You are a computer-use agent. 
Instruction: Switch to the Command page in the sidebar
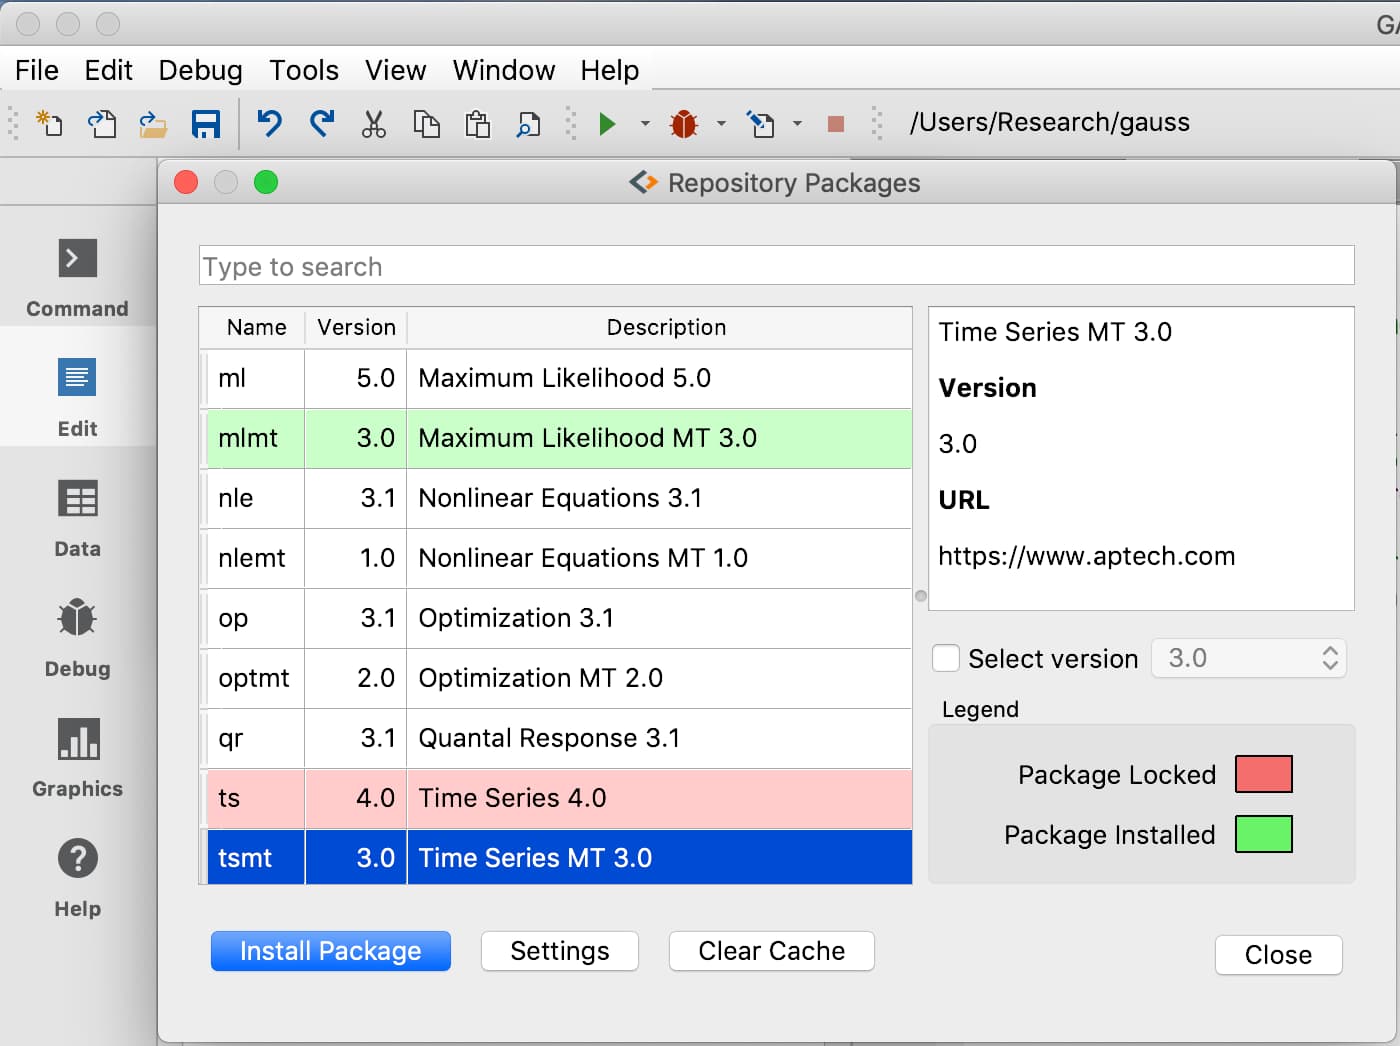click(x=78, y=278)
